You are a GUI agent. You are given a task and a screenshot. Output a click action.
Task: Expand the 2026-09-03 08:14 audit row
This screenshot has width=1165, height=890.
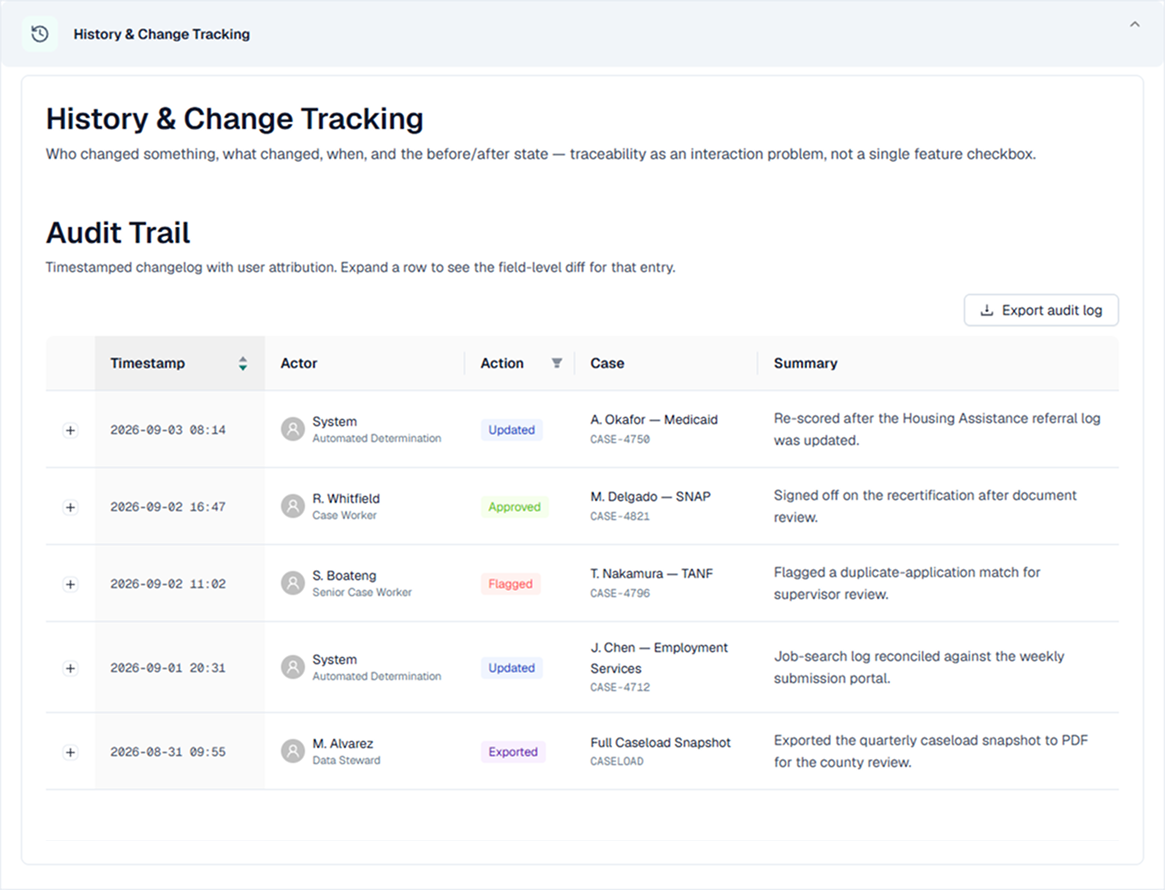tap(71, 430)
